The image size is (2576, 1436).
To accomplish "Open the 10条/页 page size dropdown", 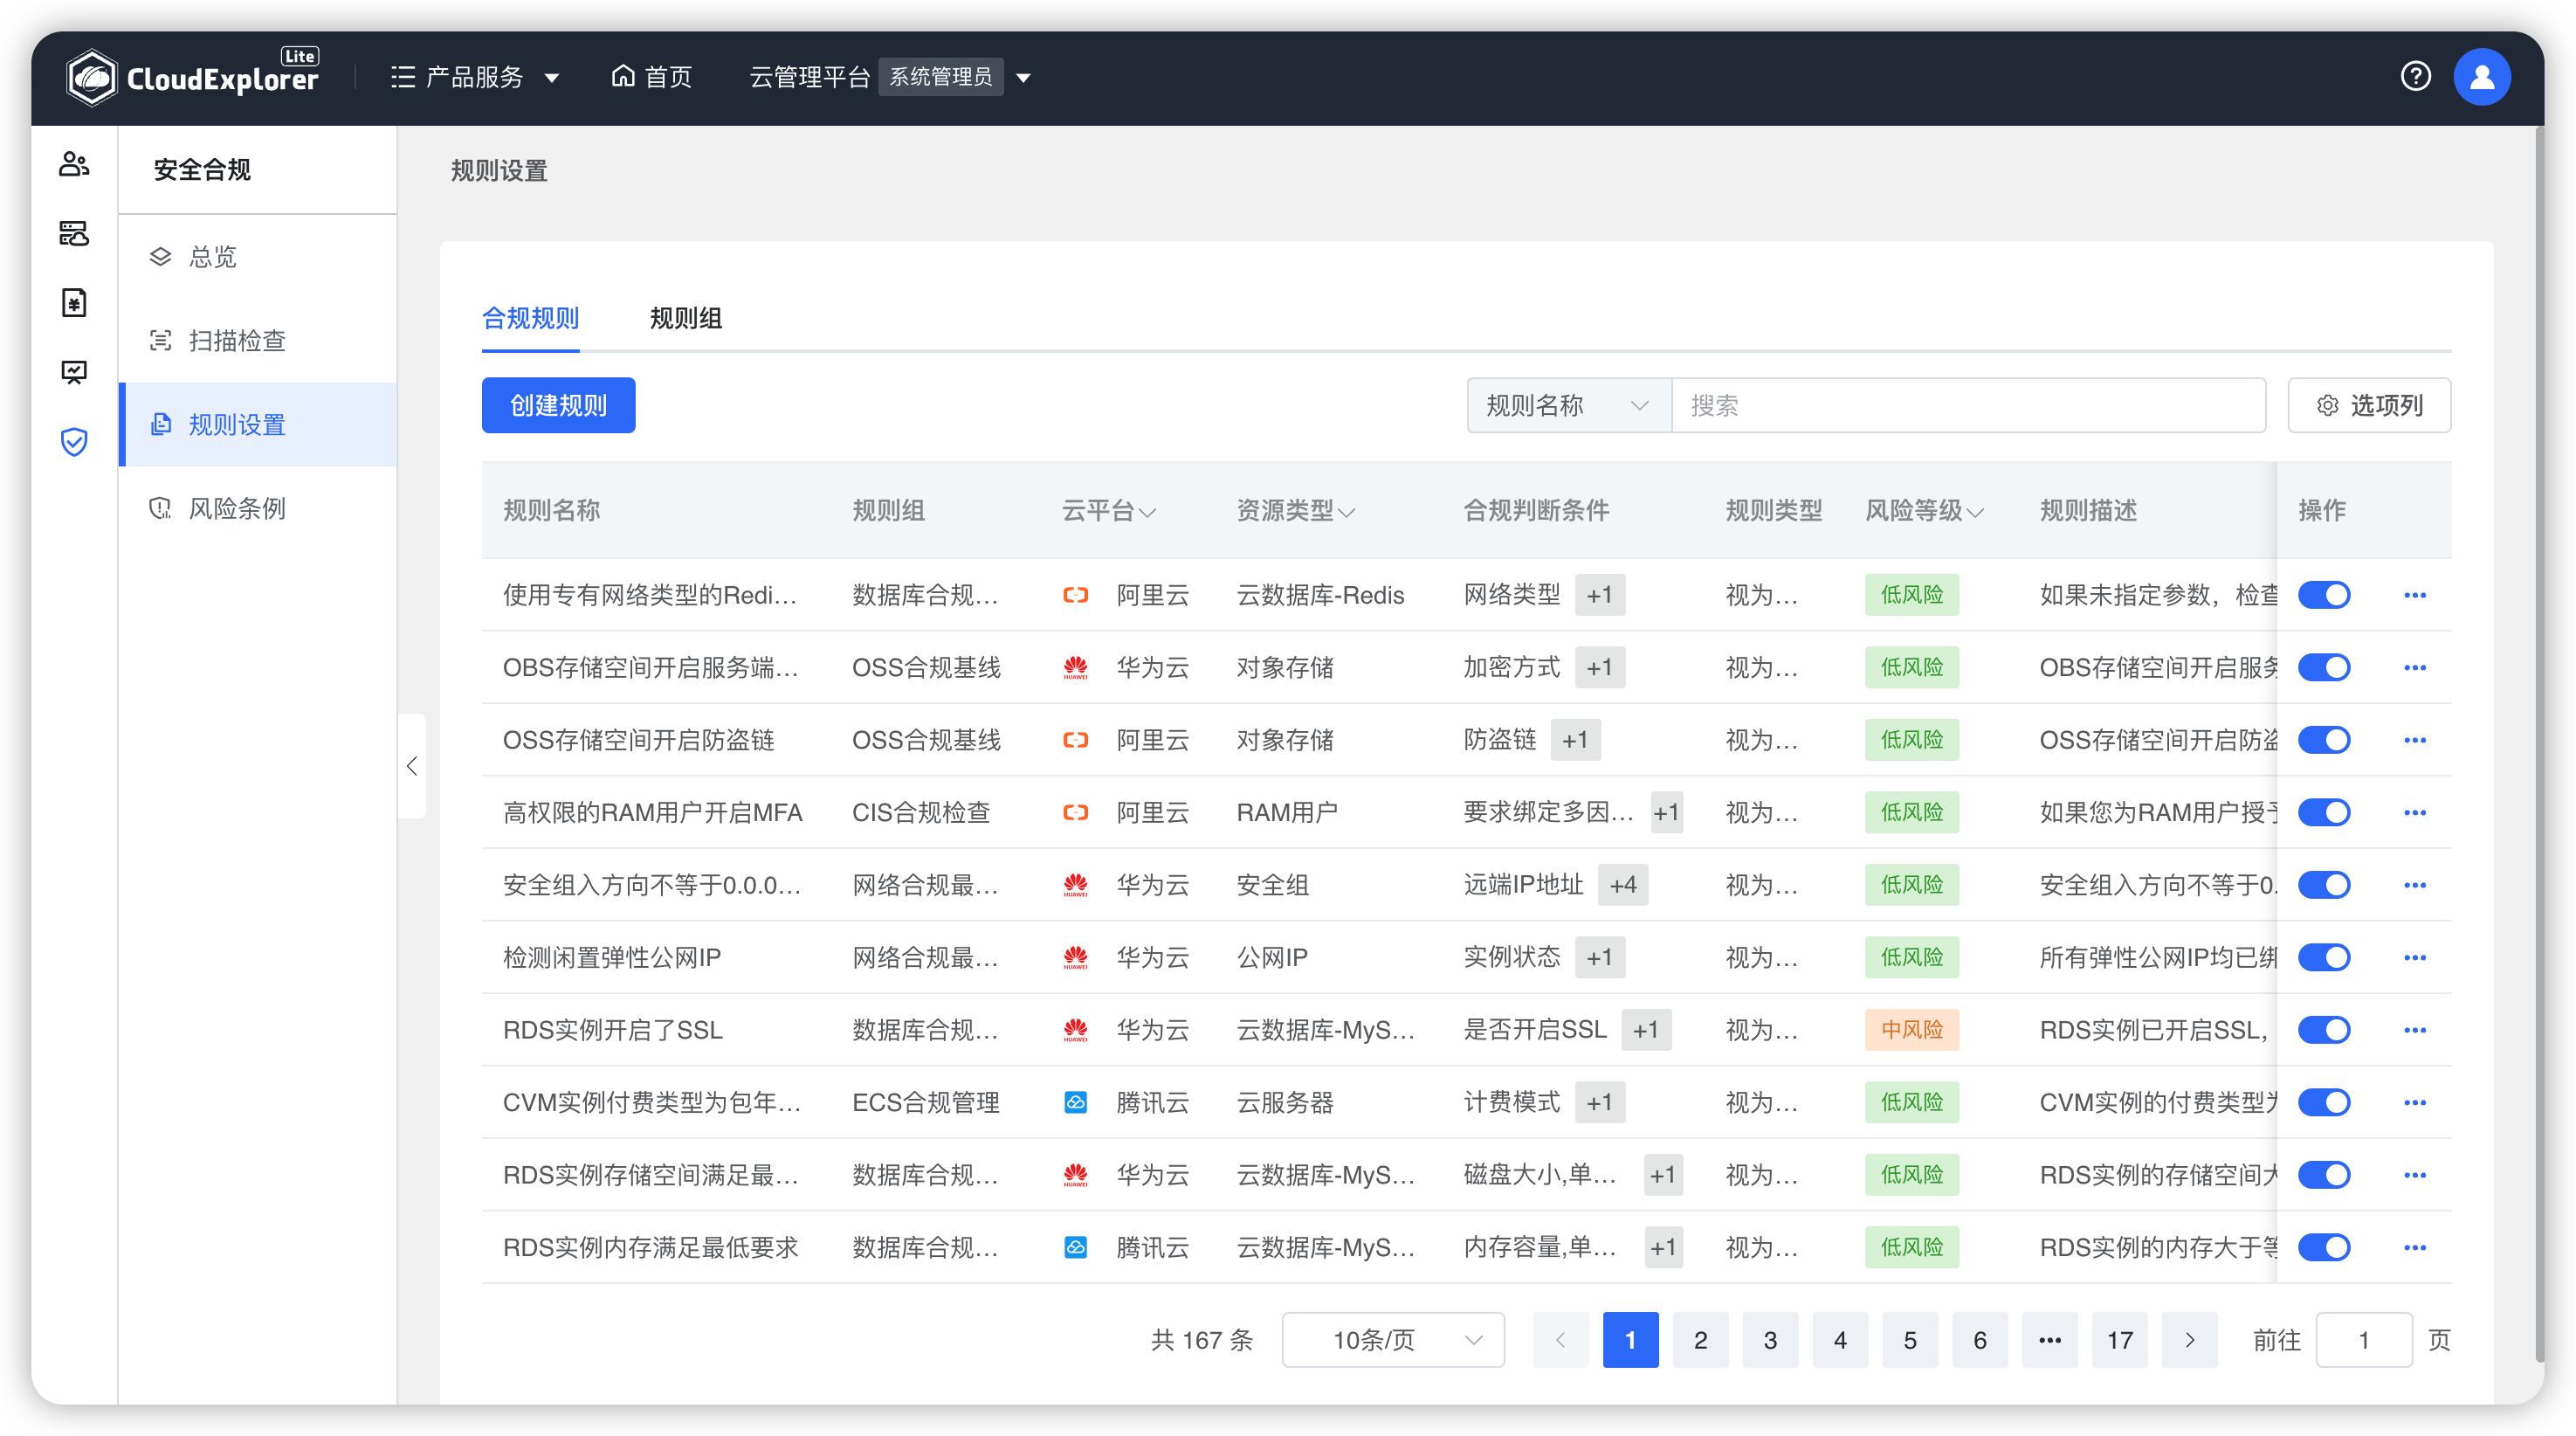I will [x=1393, y=1340].
